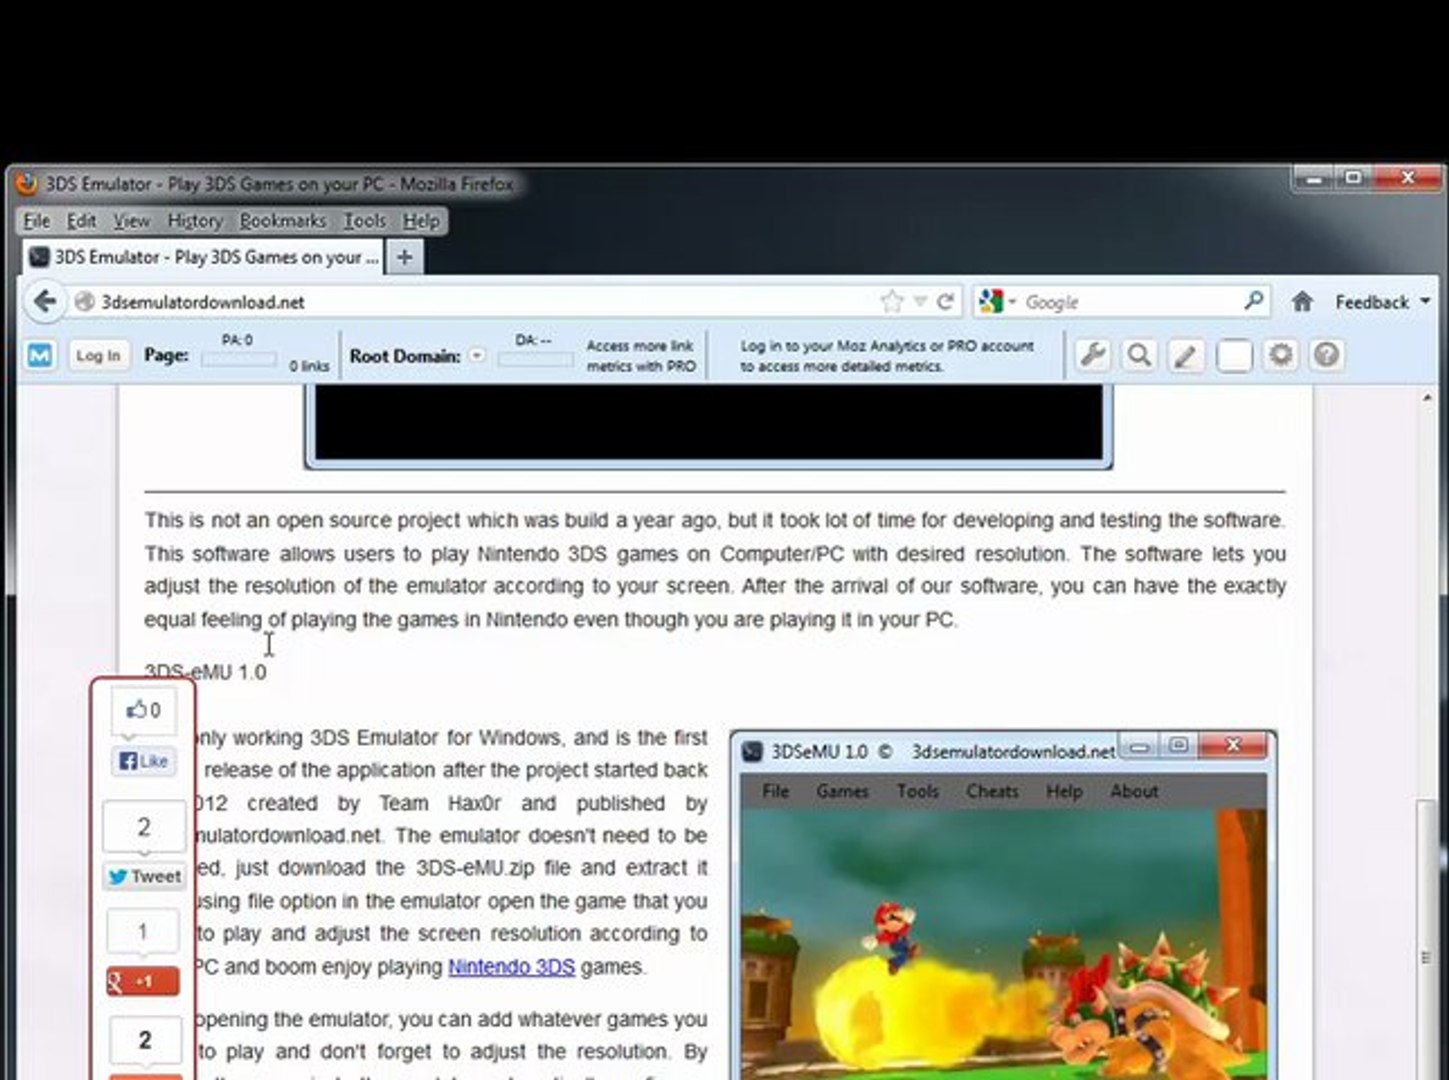Click About in the 3DSeMU screenshot
Viewport: 1449px width, 1080px height.
tap(1134, 791)
